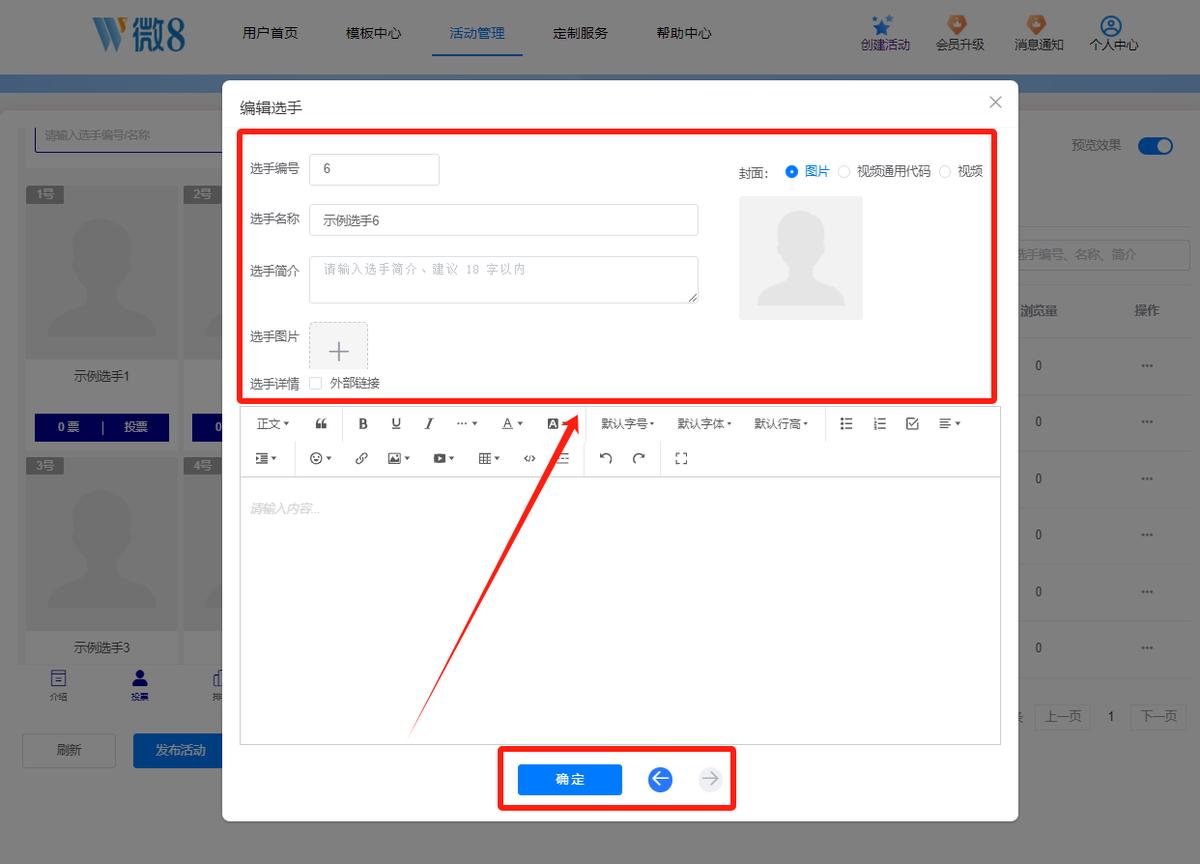Check the 外部链接 checkbox

pos(316,383)
